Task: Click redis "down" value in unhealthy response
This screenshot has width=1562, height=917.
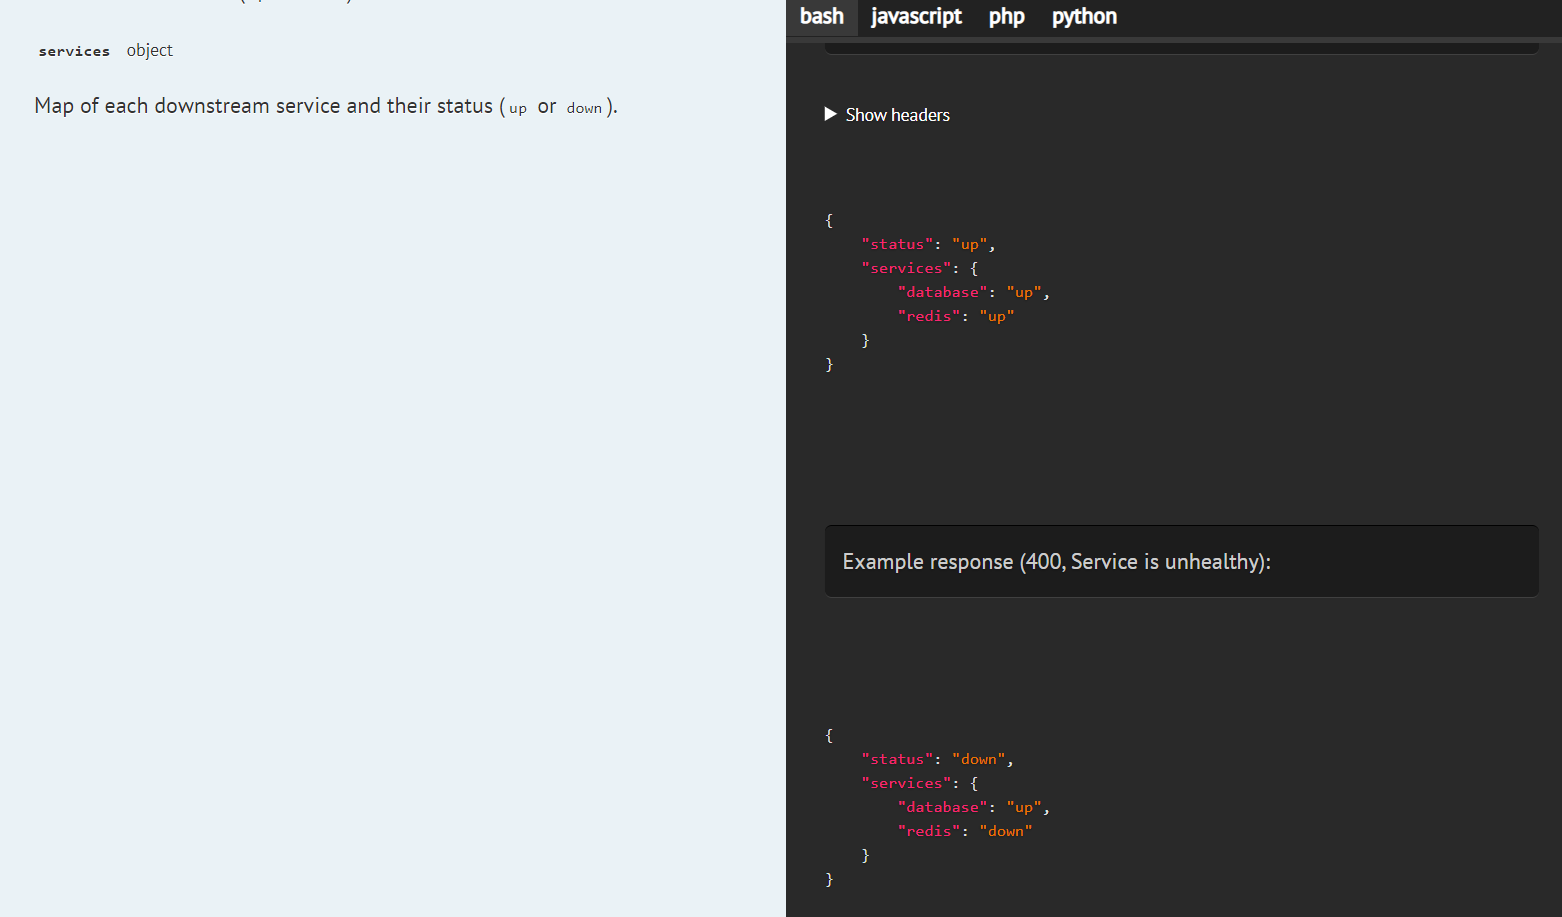Action: coord(1005,831)
